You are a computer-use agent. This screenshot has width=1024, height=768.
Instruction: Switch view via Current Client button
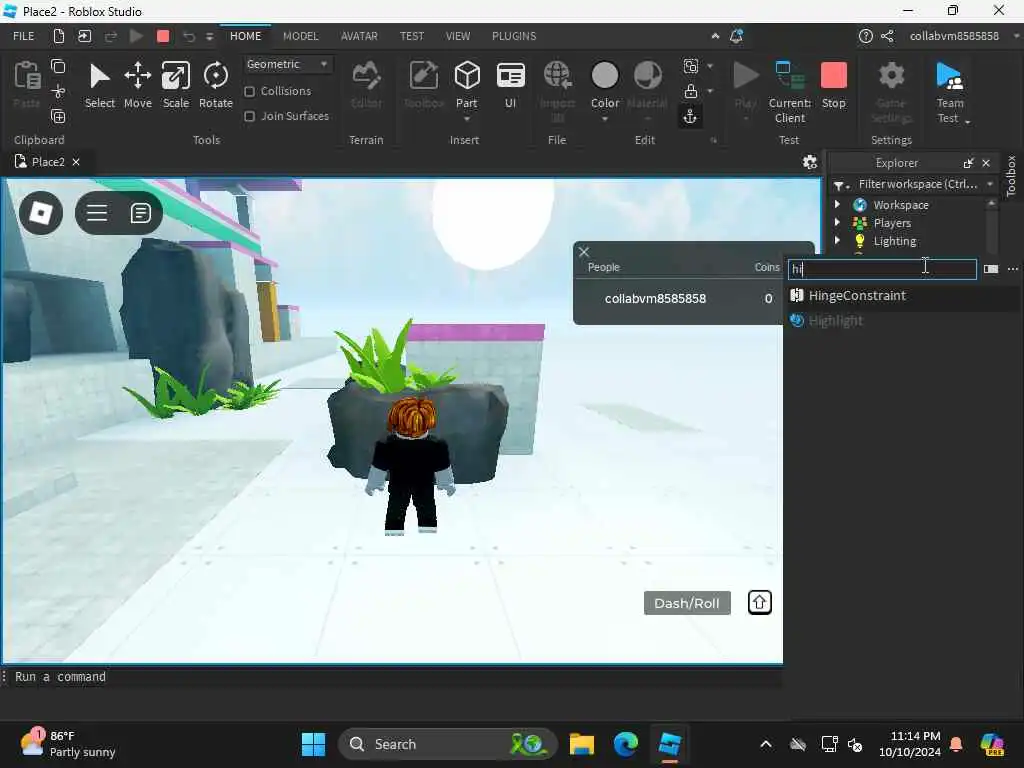pos(790,91)
